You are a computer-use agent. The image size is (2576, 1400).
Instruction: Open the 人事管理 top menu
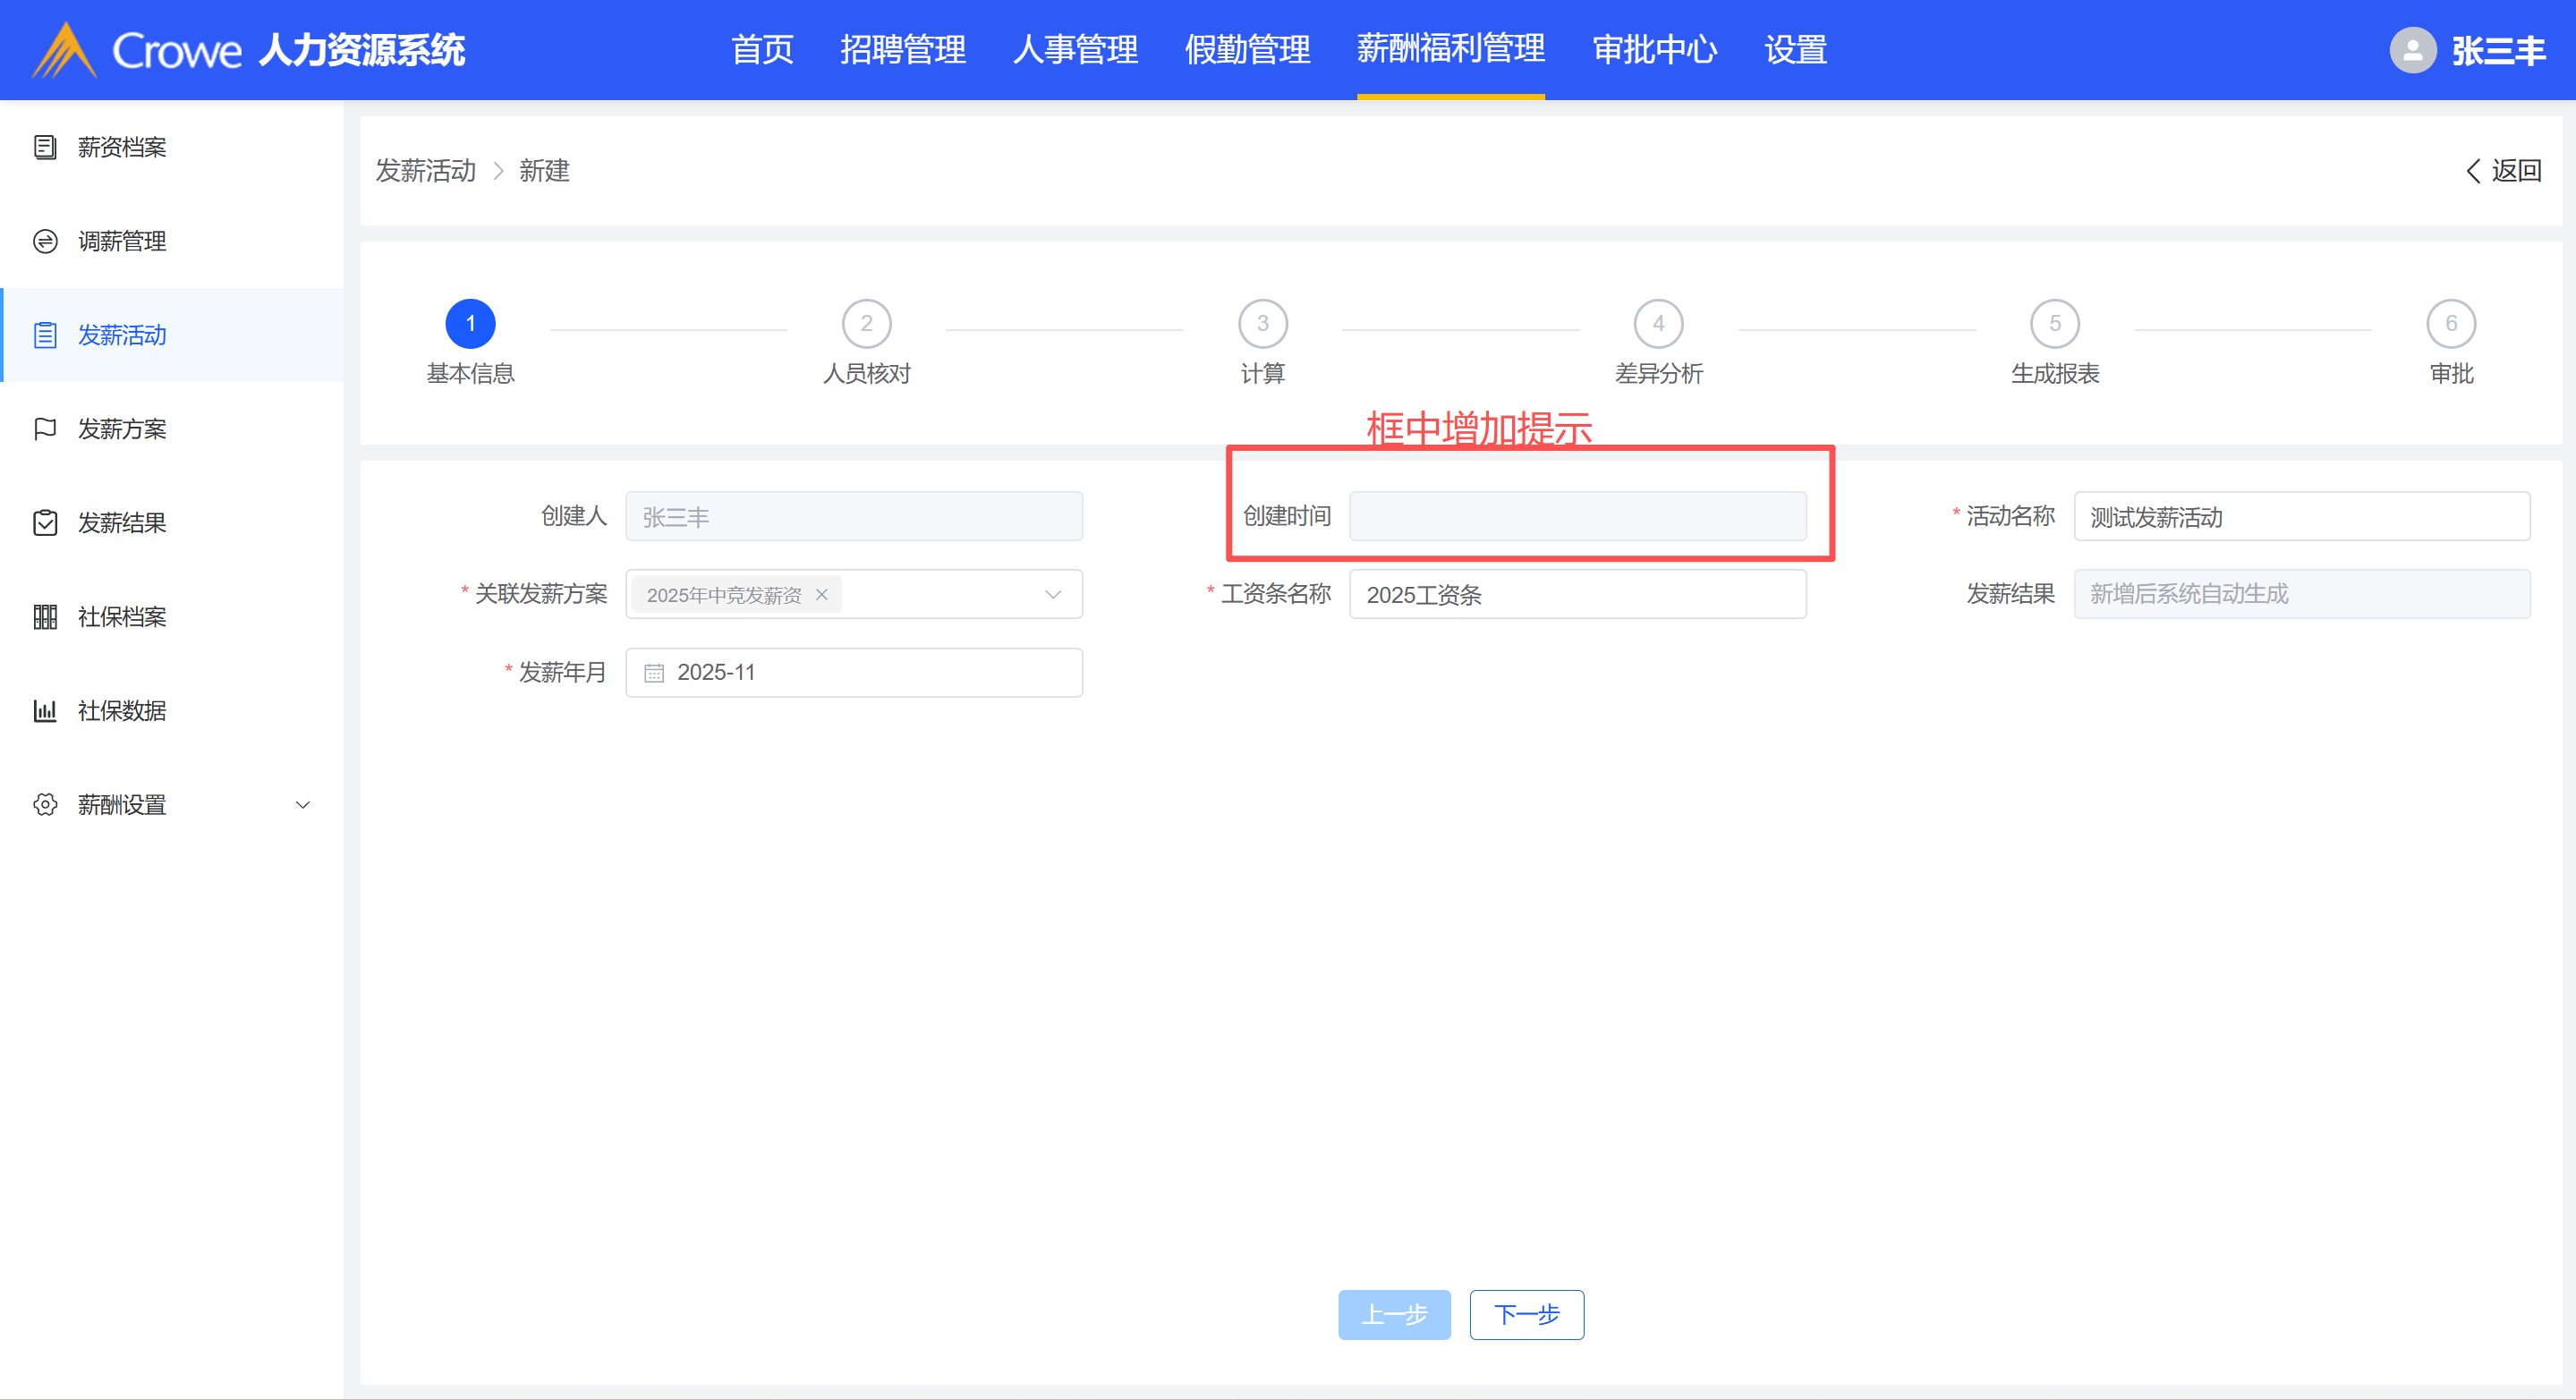point(1075,50)
